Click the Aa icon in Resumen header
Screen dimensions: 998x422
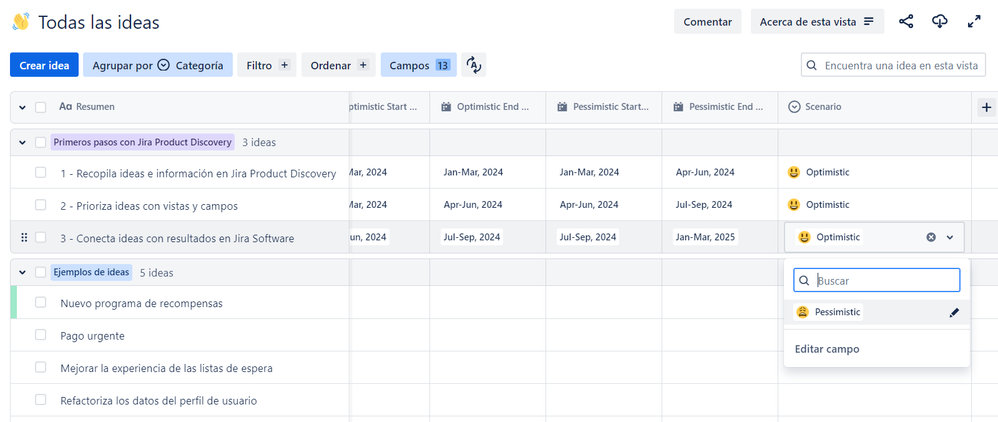pyautogui.click(x=65, y=107)
